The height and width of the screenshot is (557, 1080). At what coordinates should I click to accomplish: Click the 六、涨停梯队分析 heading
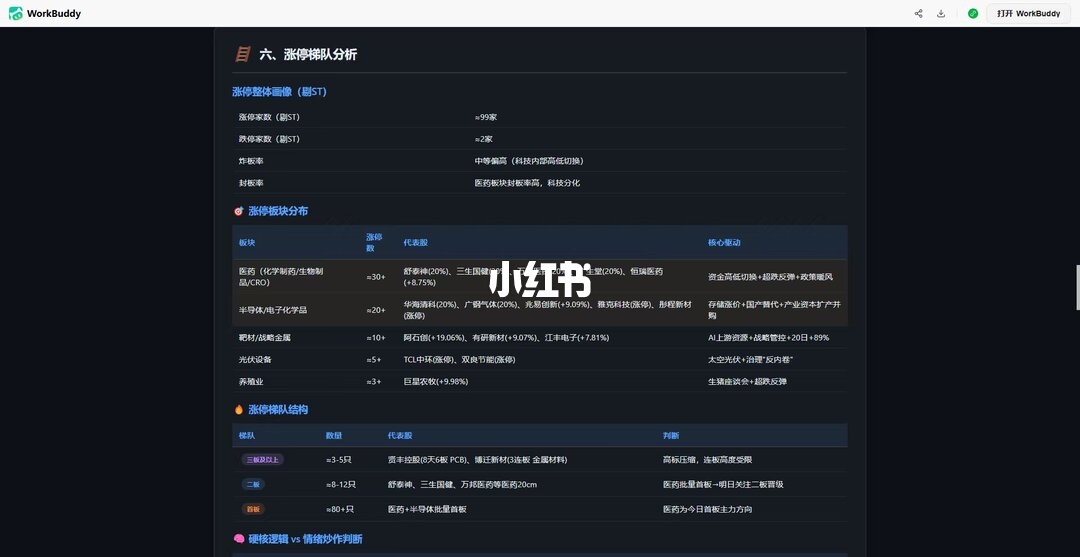pyautogui.click(x=308, y=54)
